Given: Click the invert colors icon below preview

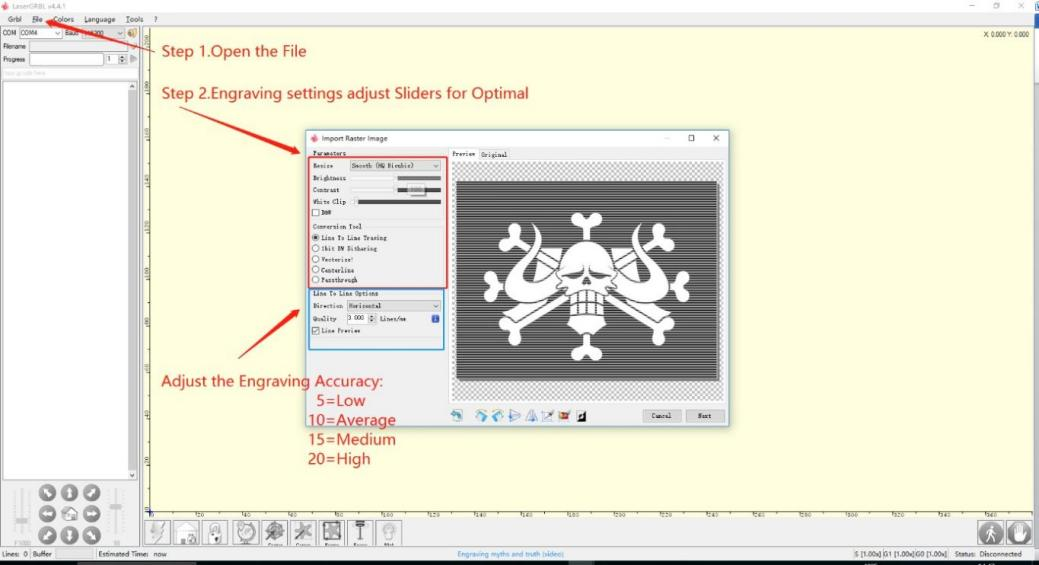Looking at the screenshot, I should 581,416.
